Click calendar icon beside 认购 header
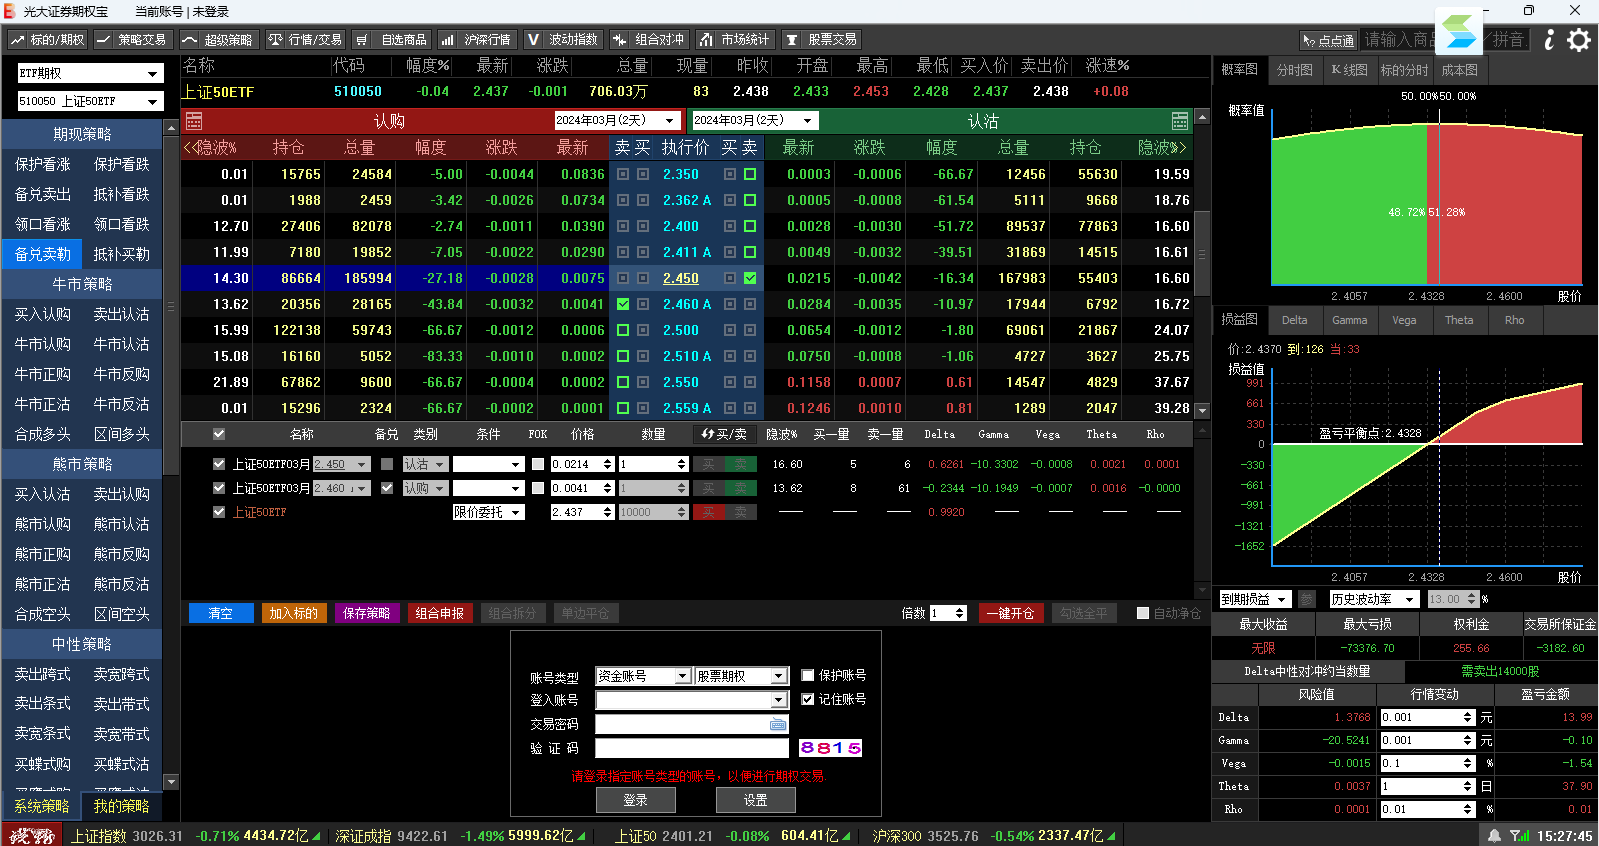This screenshot has height=846, width=1599. tap(194, 121)
